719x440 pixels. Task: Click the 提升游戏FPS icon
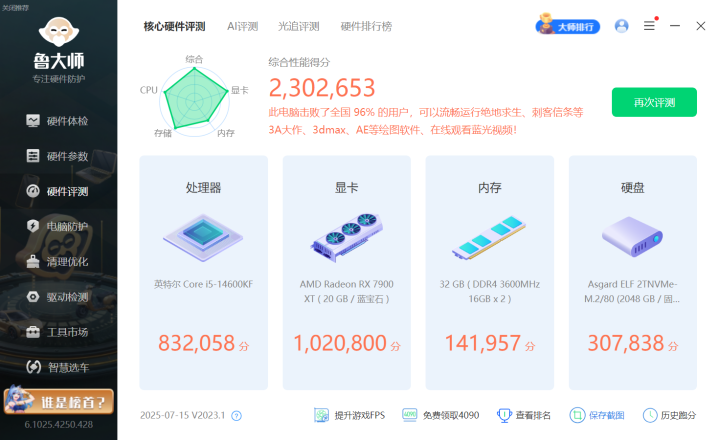pyautogui.click(x=321, y=415)
